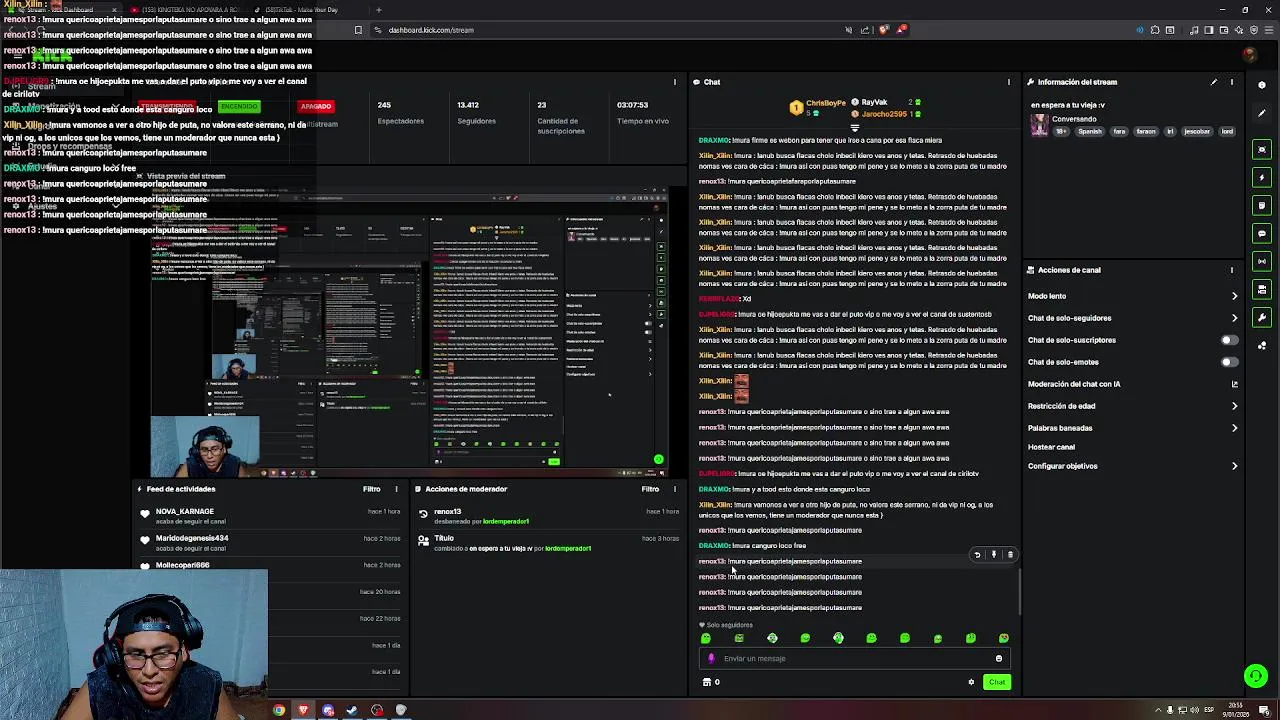Viewport: 1280px width, 720px height.
Task: Click the Brave shield icon
Action: pos(883,30)
